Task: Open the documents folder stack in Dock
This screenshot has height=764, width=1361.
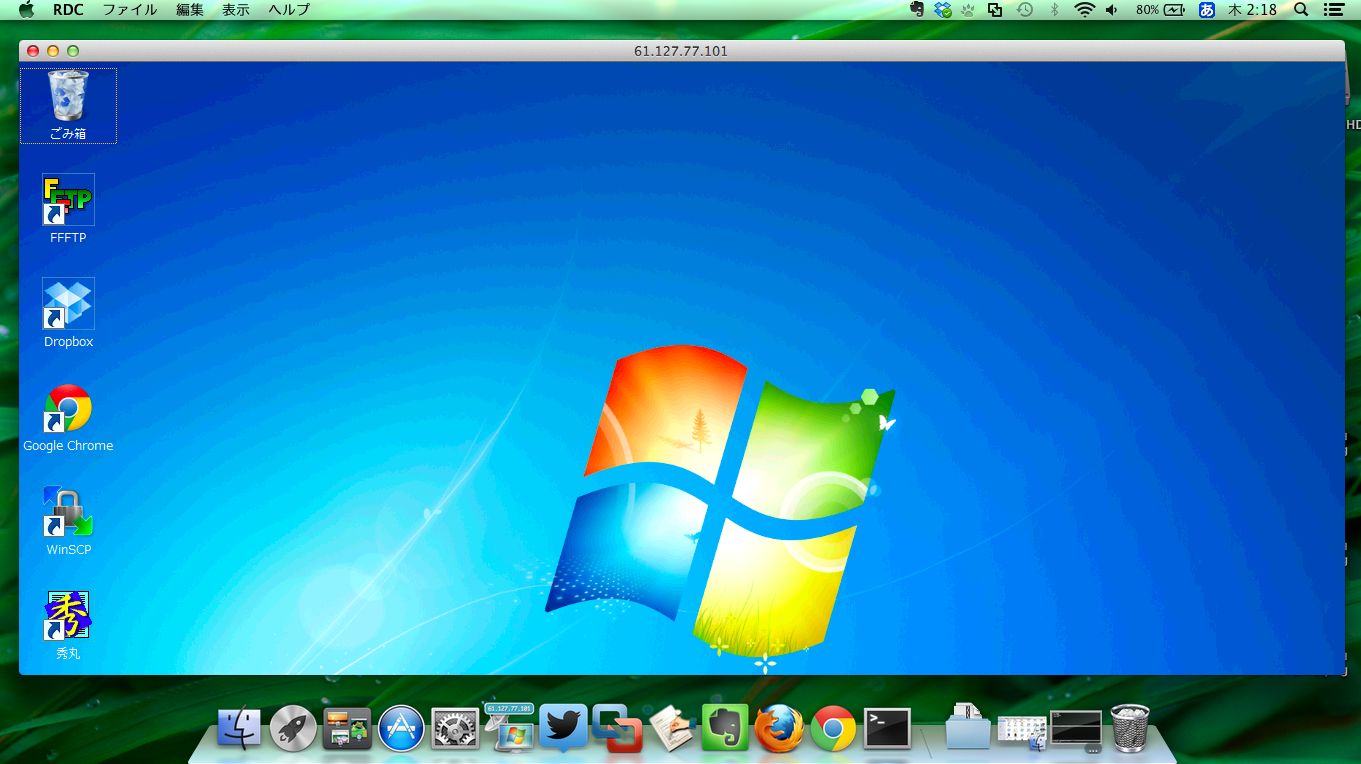Action: (968, 727)
